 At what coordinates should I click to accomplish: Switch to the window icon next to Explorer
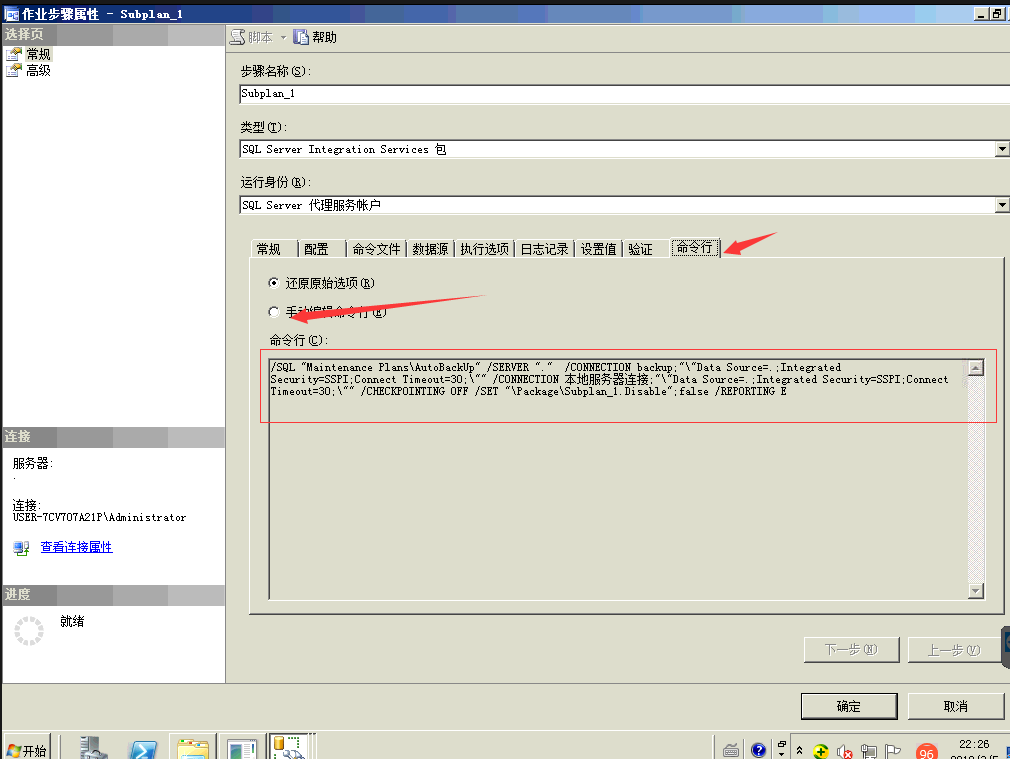(242, 749)
